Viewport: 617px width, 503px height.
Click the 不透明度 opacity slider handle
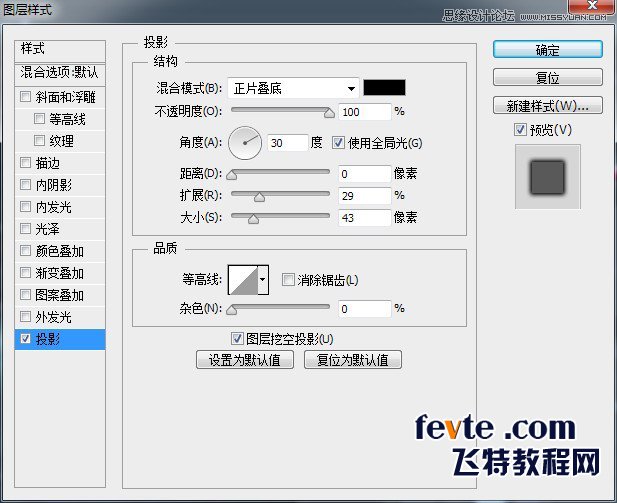point(329,113)
